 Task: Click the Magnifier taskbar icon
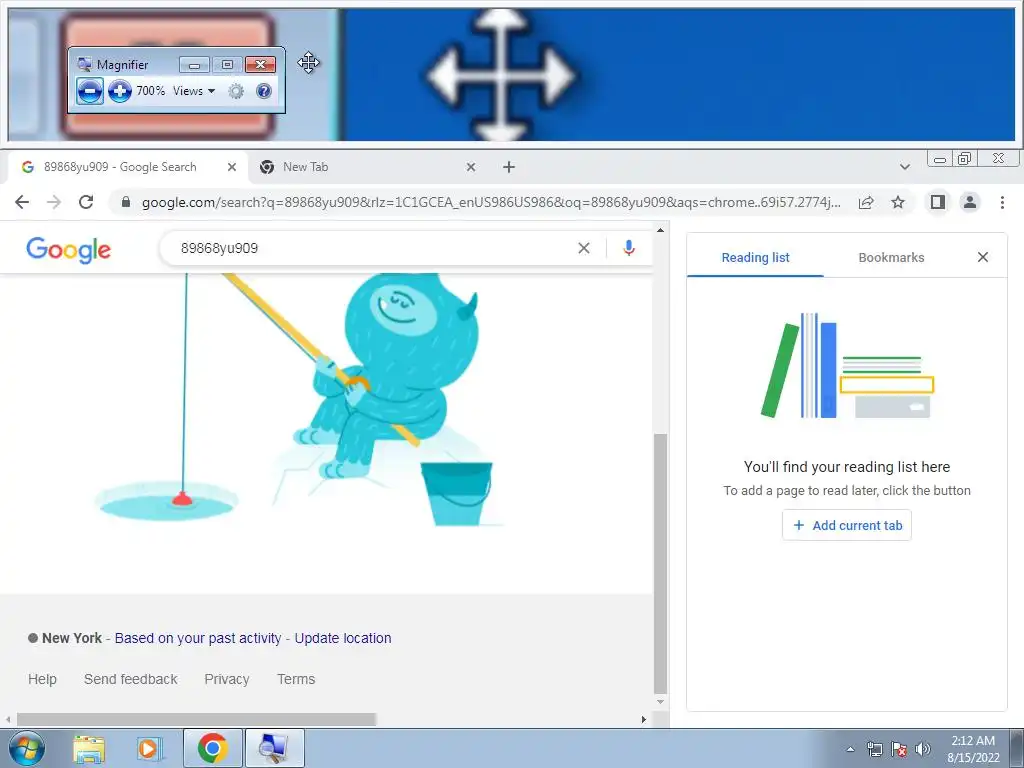pyautogui.click(x=274, y=748)
